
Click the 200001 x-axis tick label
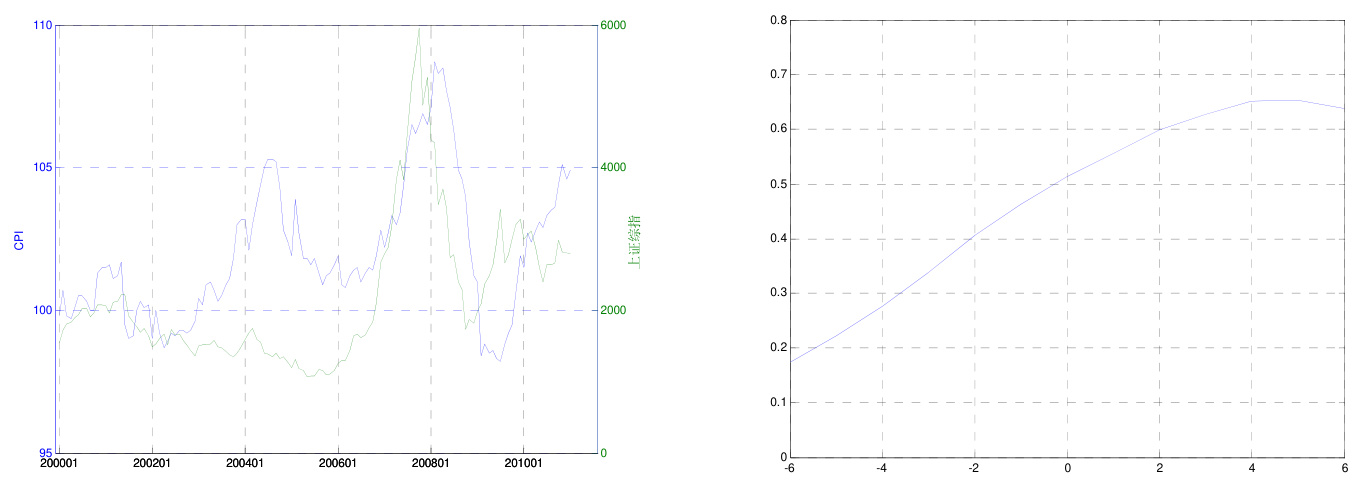click(59, 464)
